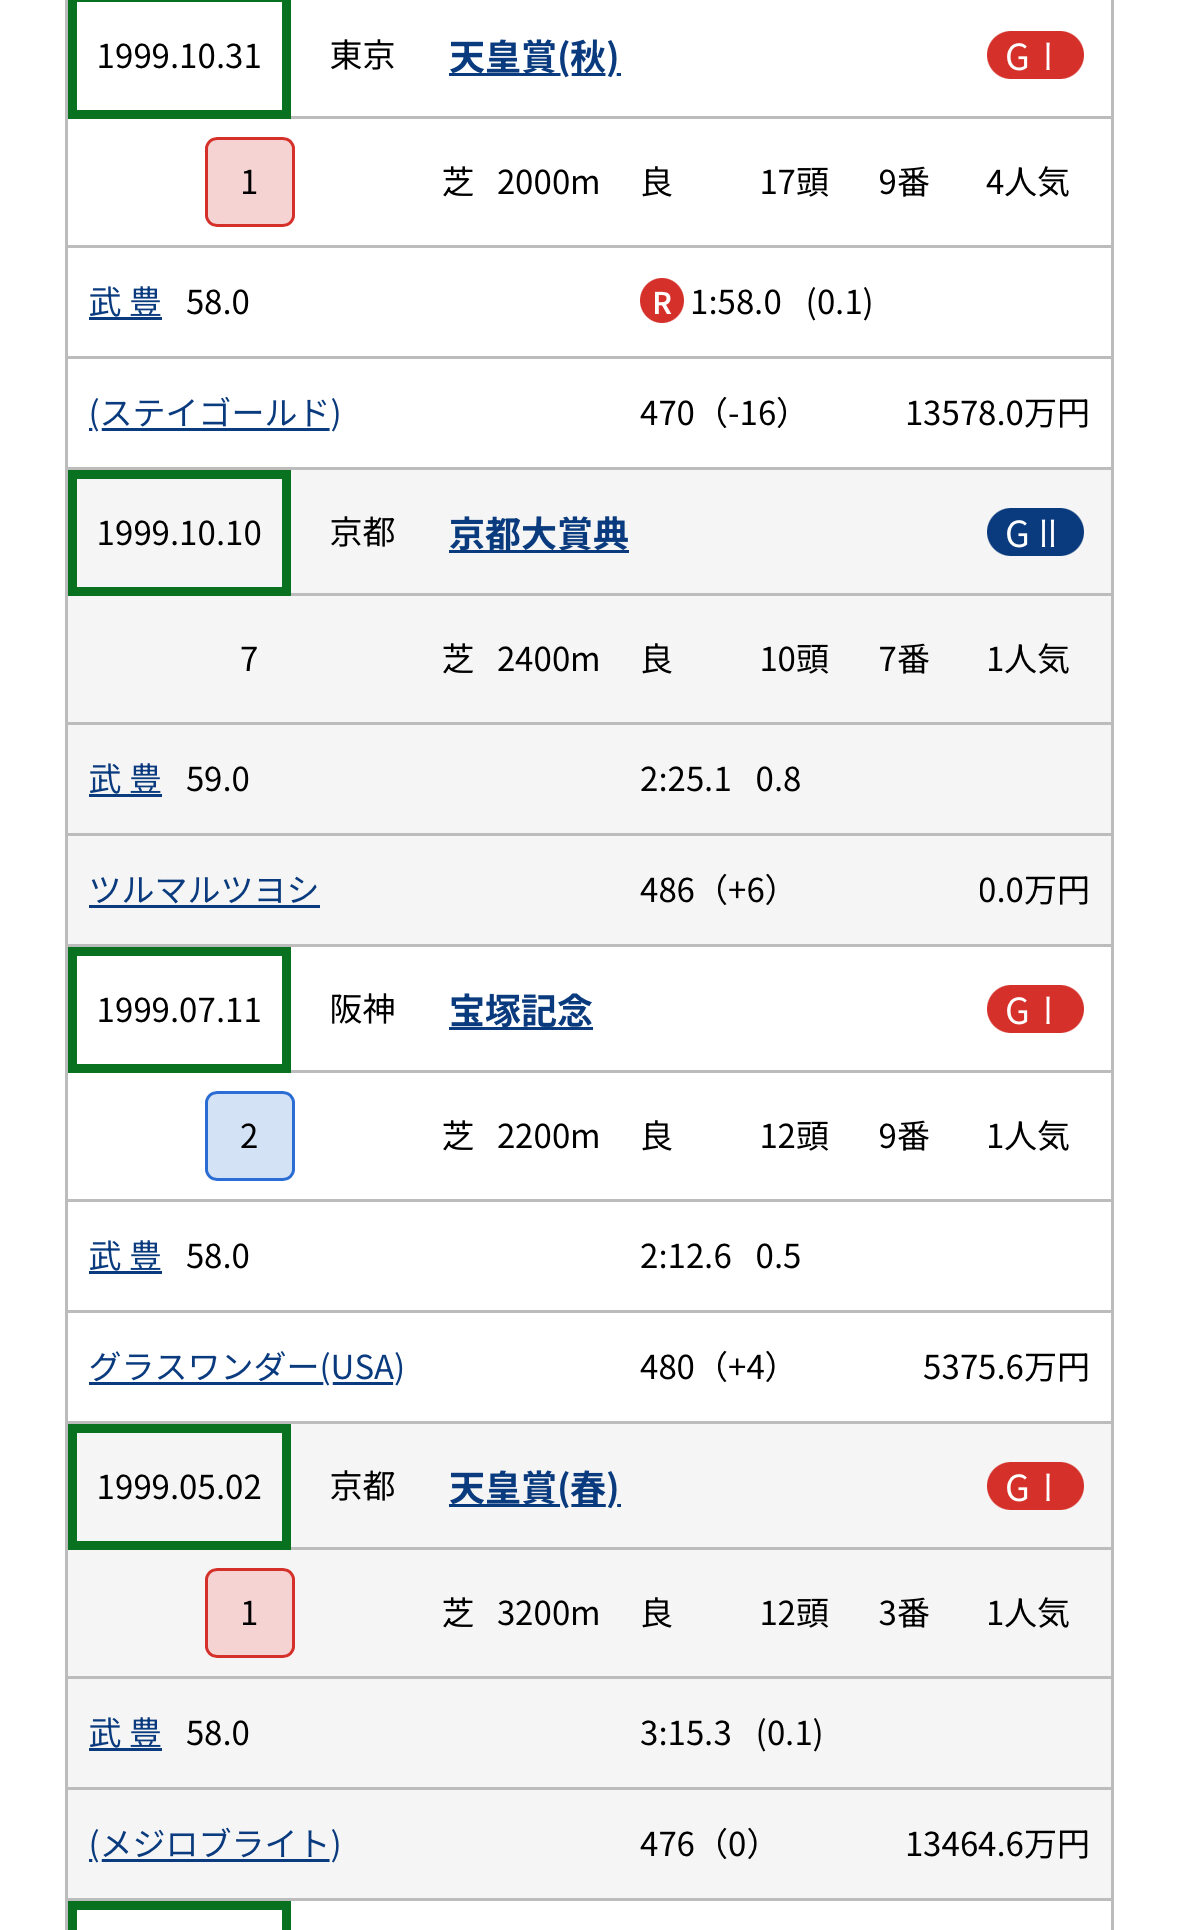Select the 1999.10.31 date cell
Image resolution: width=1179 pixels, height=1930 pixels.
tap(179, 57)
